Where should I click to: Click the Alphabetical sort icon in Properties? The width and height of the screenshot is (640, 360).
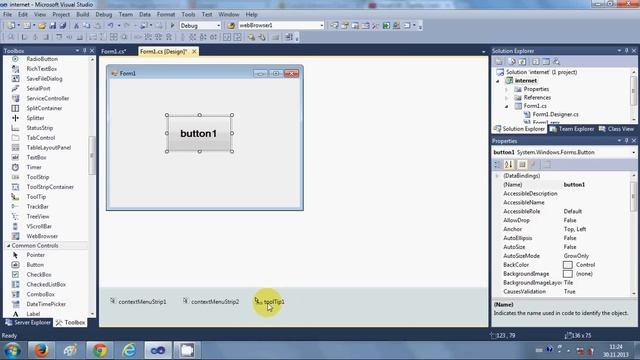pyautogui.click(x=509, y=164)
